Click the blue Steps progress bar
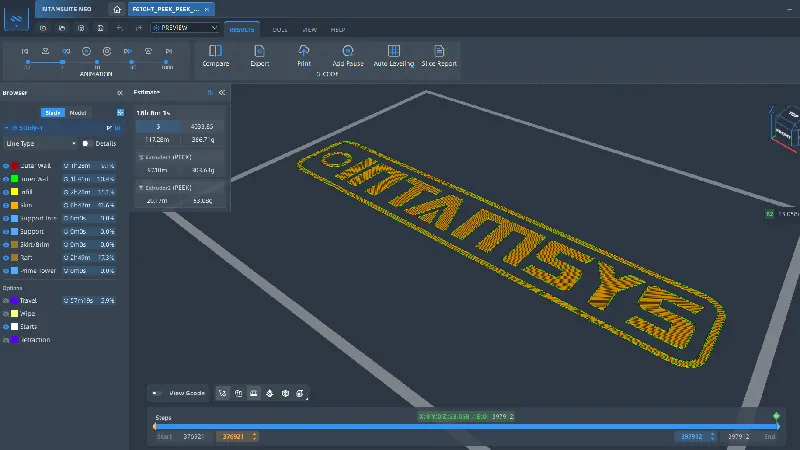Viewport: 800px width, 450px height. pyautogui.click(x=466, y=426)
